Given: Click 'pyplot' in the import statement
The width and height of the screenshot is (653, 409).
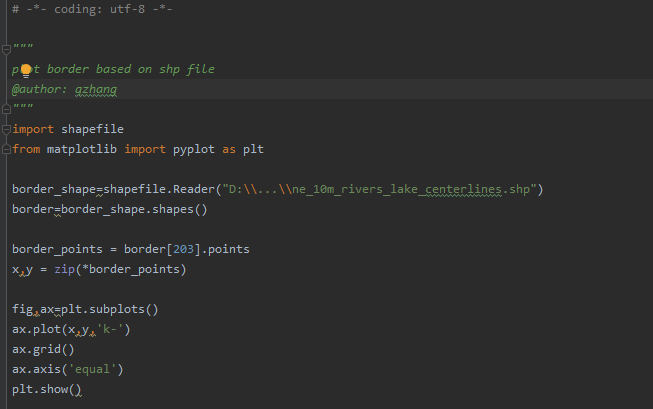Looking at the screenshot, I should tap(194, 149).
